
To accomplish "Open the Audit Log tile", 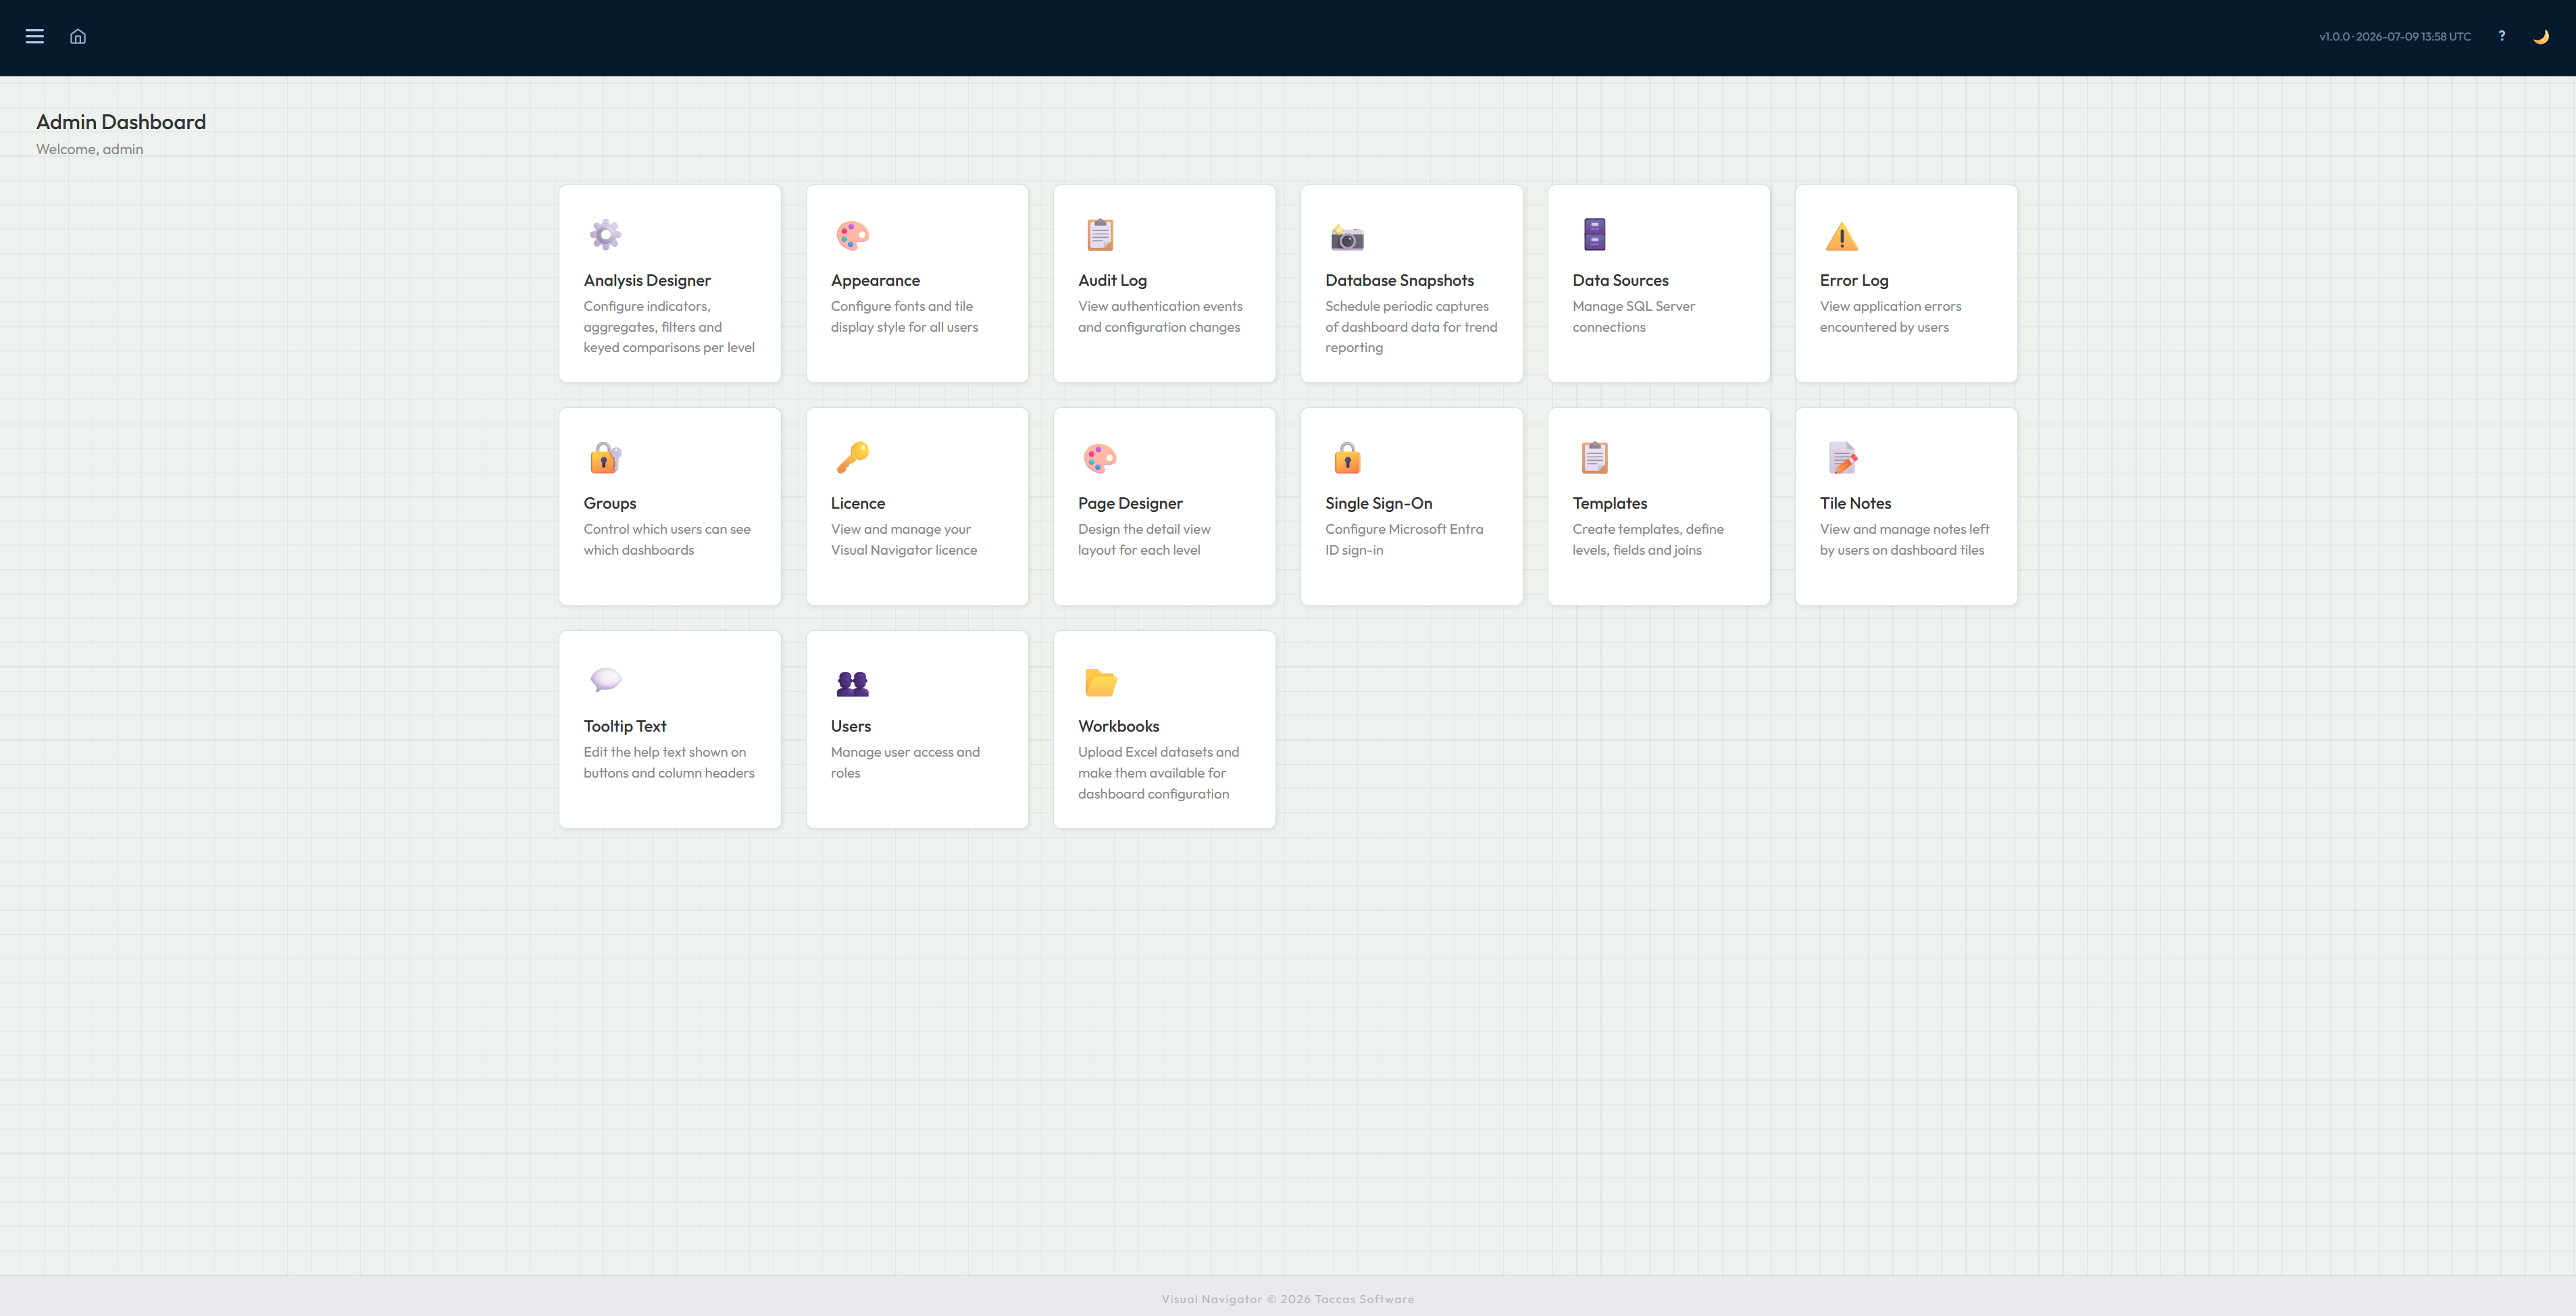I will (x=1164, y=283).
